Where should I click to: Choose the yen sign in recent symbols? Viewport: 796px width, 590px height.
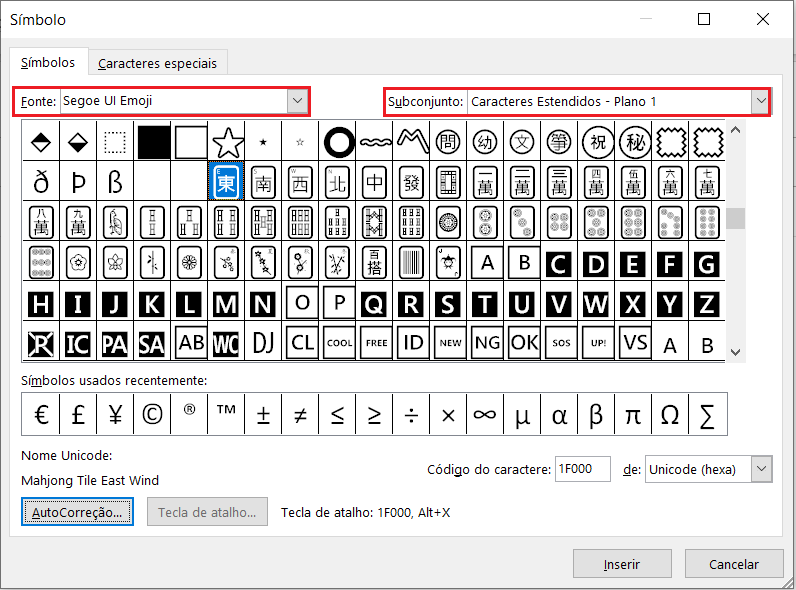tap(115, 414)
